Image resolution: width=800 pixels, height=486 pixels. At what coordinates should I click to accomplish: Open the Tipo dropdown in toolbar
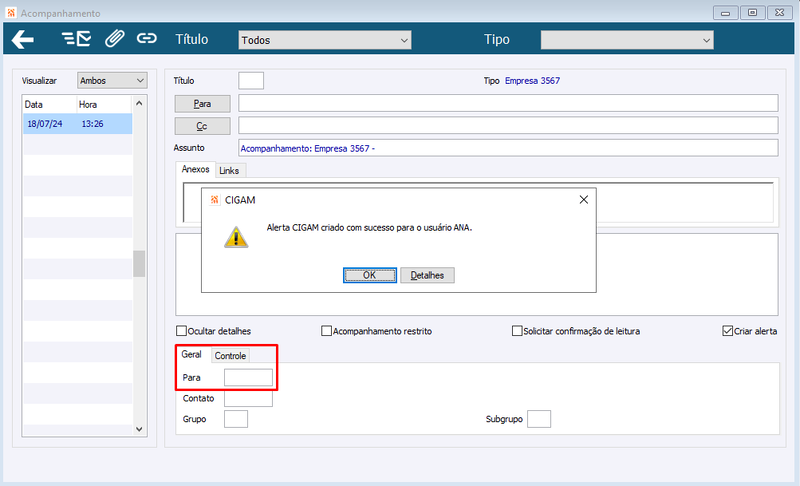tap(627, 40)
